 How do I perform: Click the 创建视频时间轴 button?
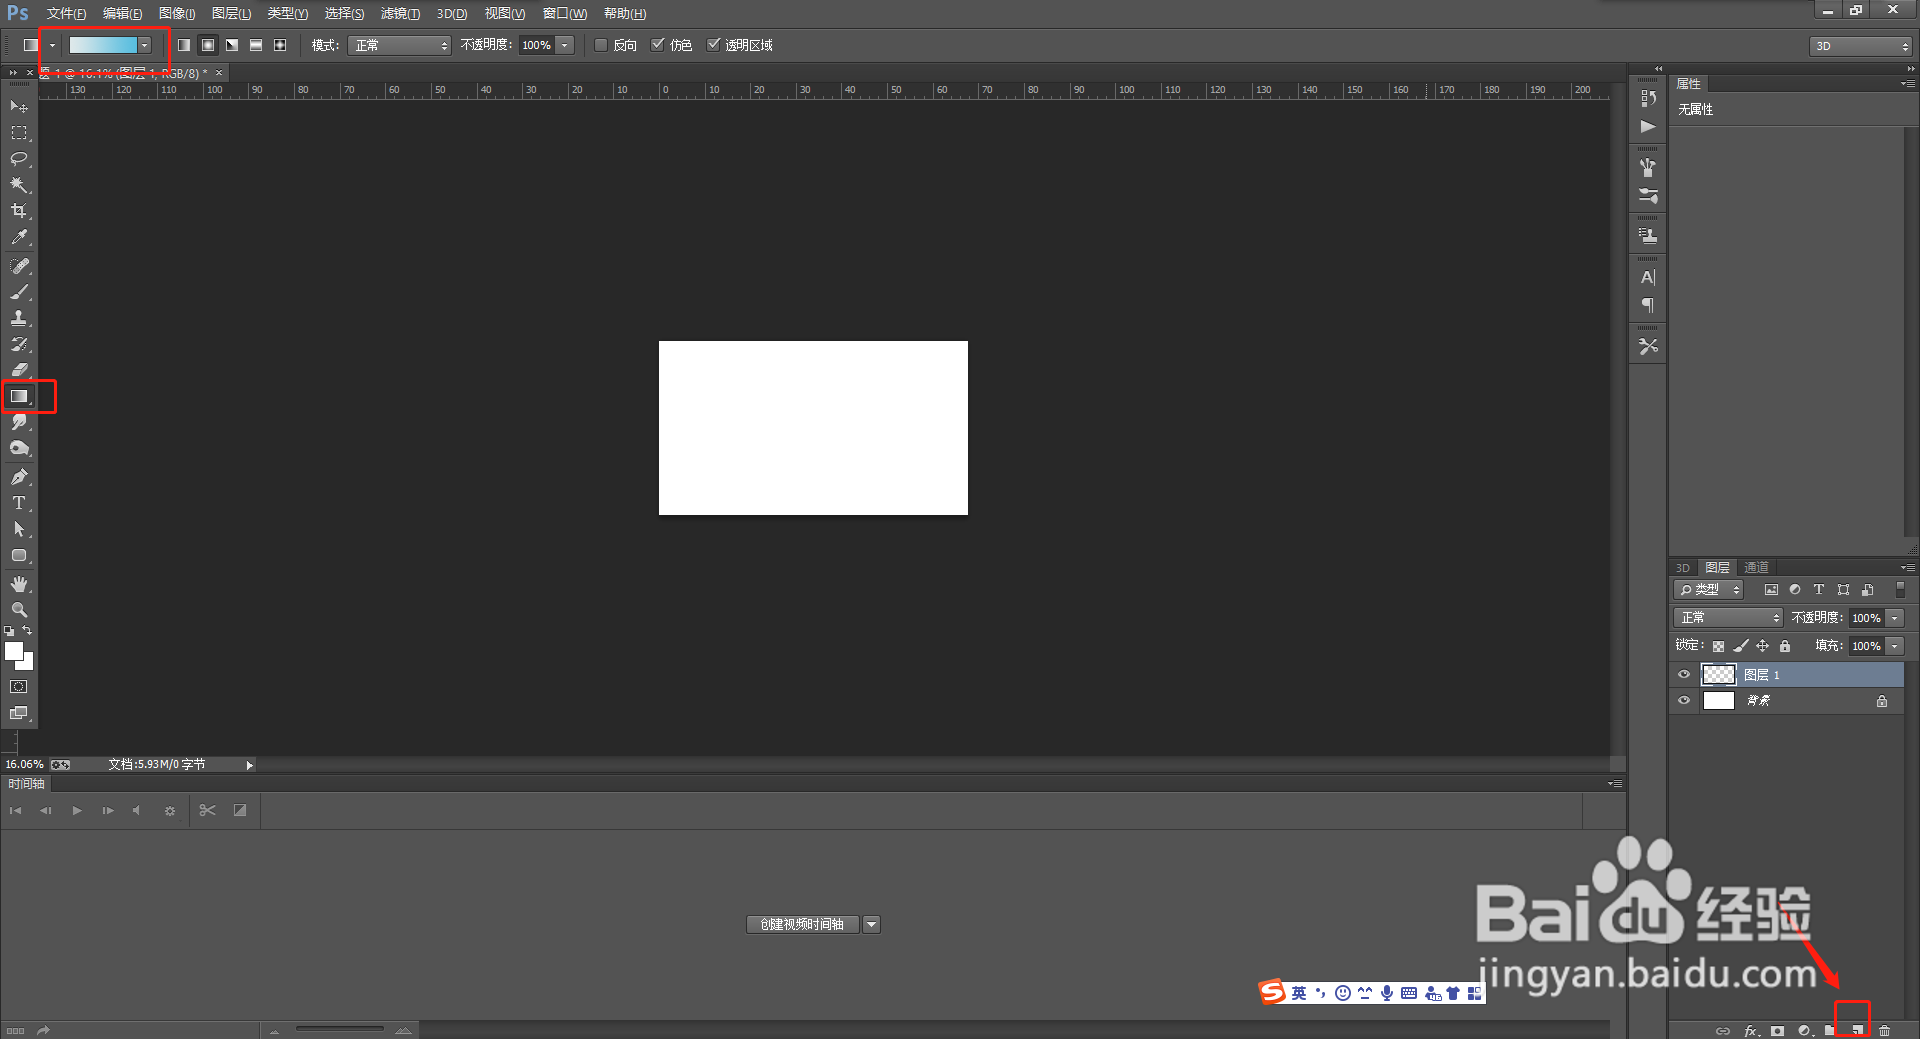[x=803, y=924]
